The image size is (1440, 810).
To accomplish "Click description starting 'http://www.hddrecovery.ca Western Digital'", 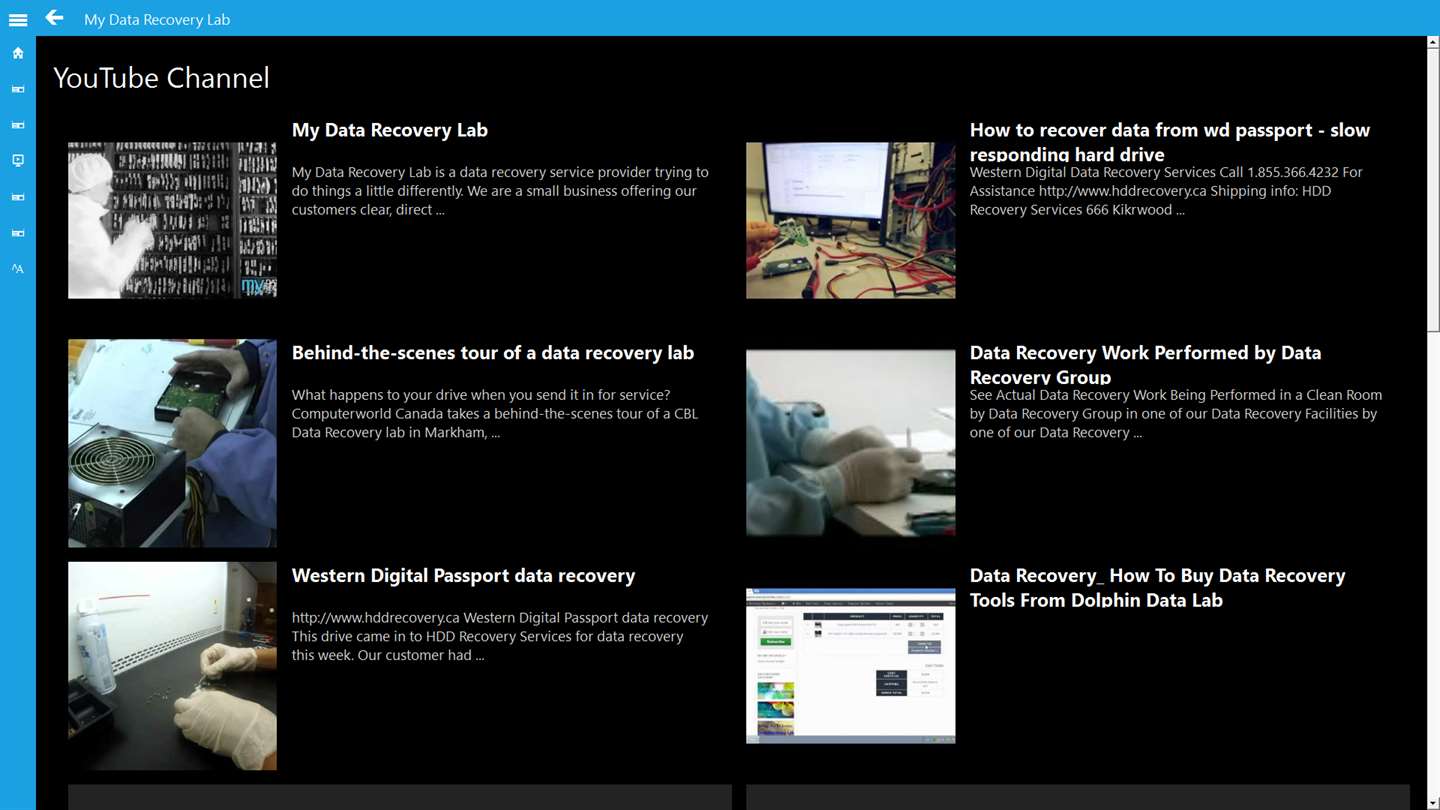I will click(500, 637).
